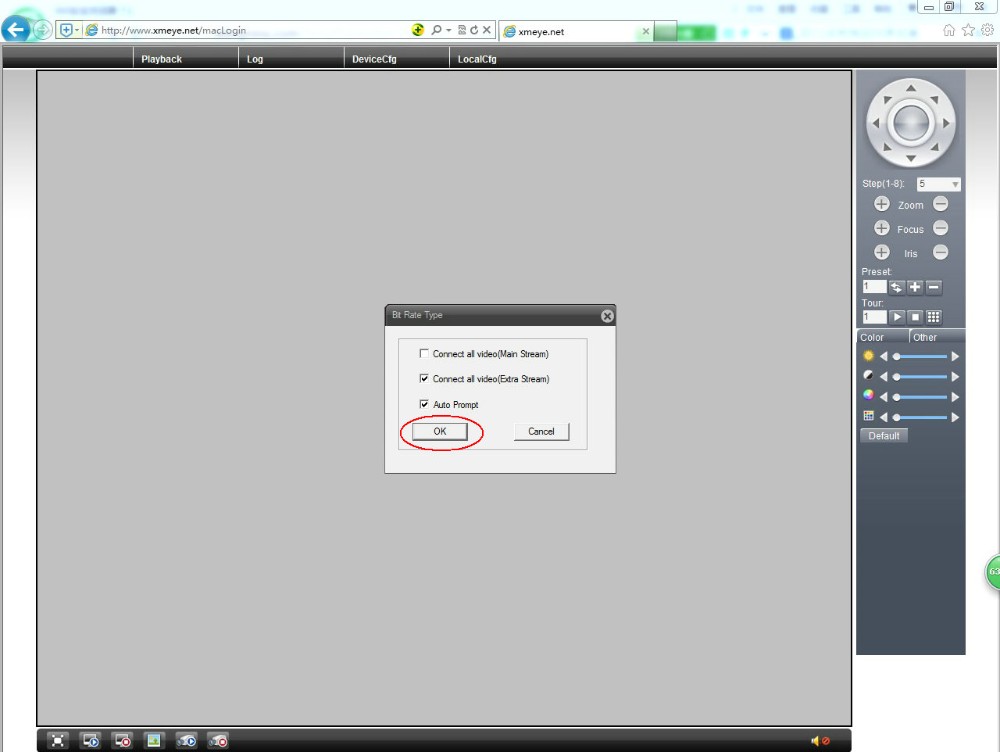Viewport: 1000px width, 752px height.
Task: Click the add preset plus icon
Action: tap(915, 287)
